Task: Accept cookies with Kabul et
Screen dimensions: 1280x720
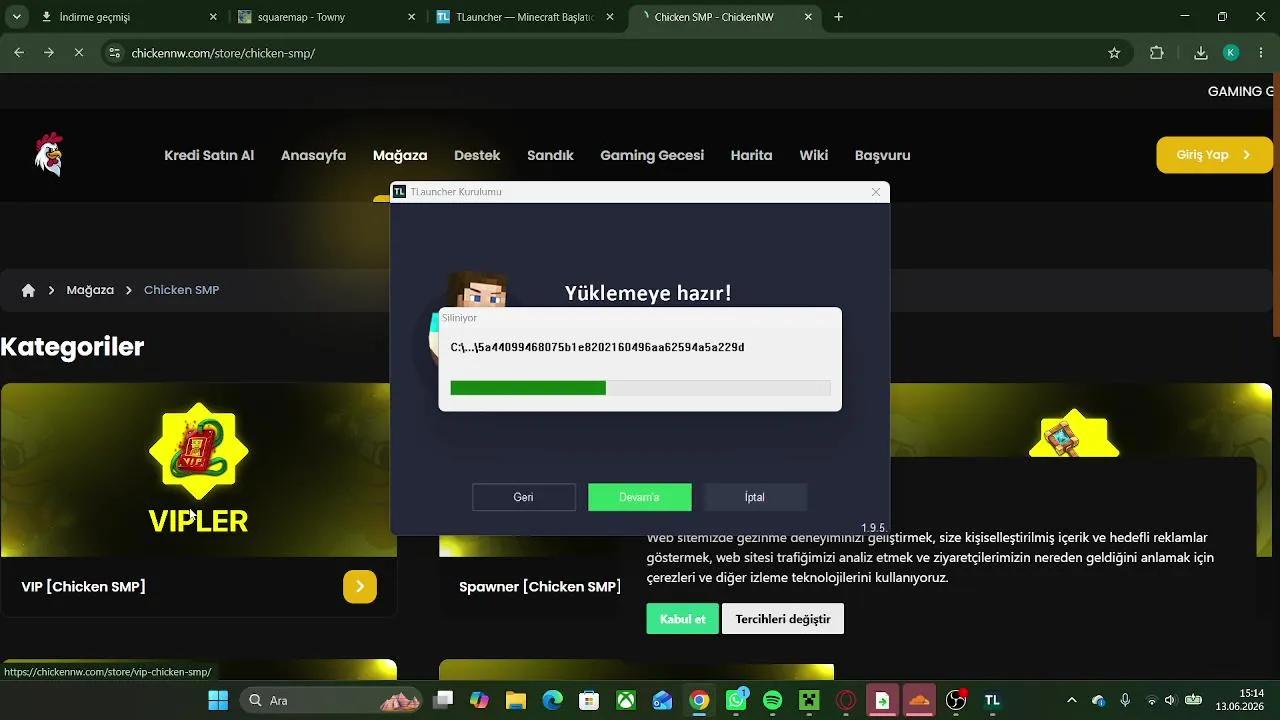Action: (683, 619)
